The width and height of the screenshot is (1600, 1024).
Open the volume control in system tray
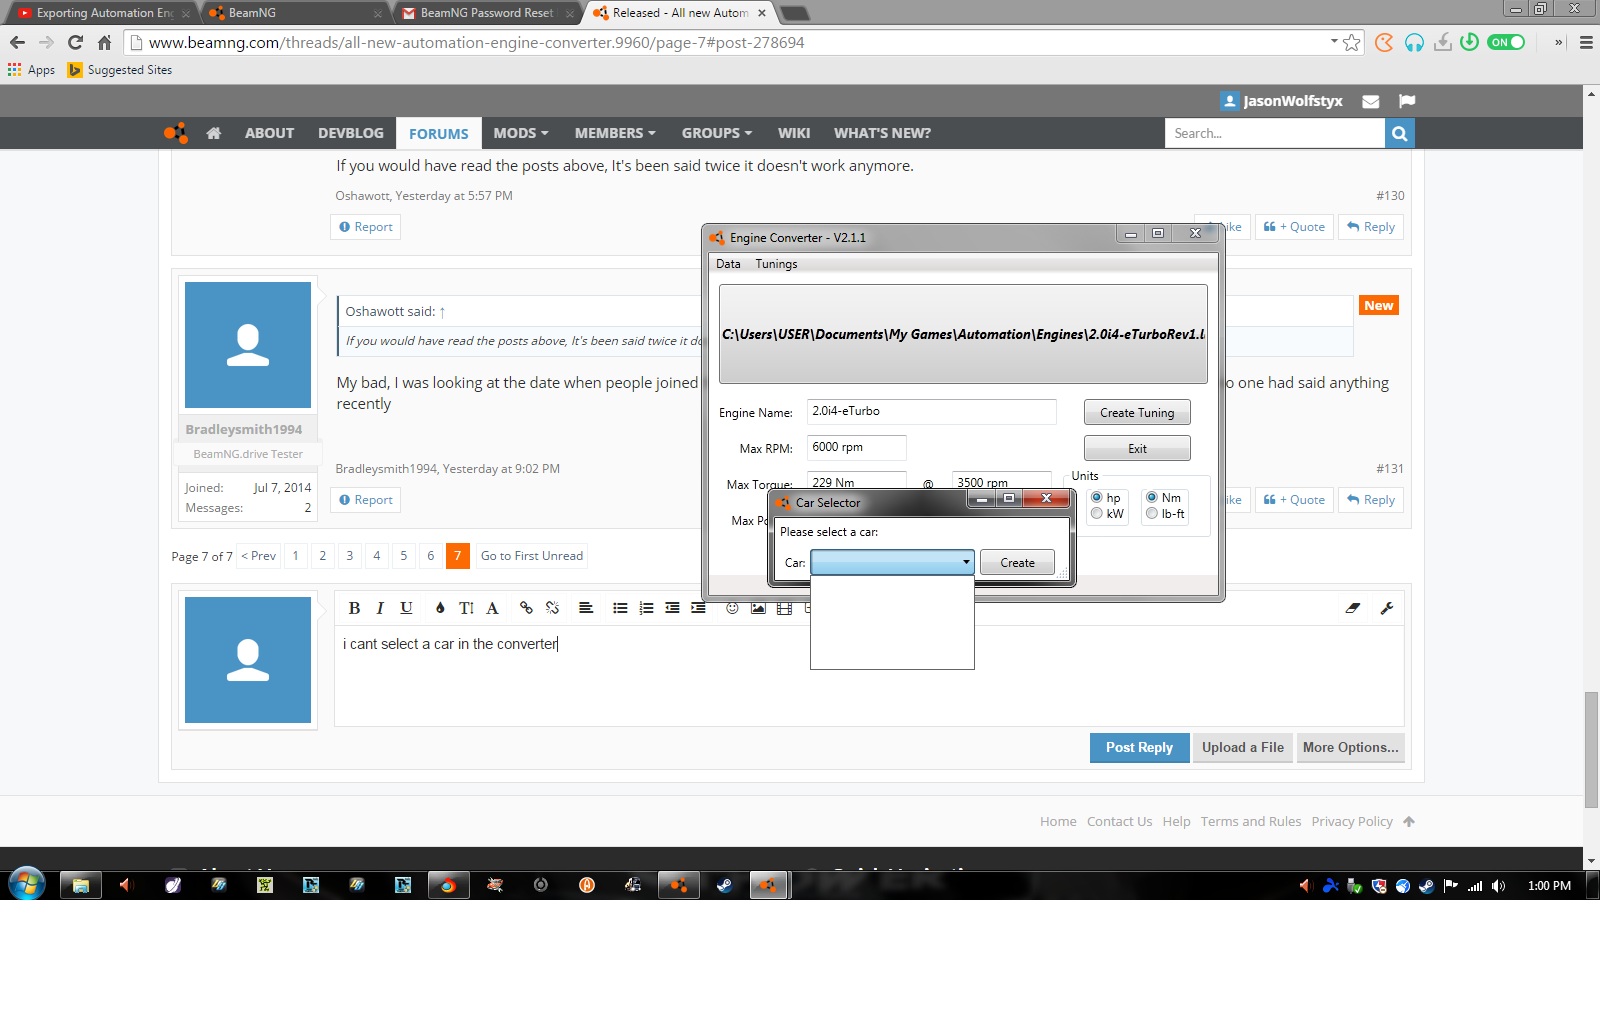click(x=1498, y=885)
